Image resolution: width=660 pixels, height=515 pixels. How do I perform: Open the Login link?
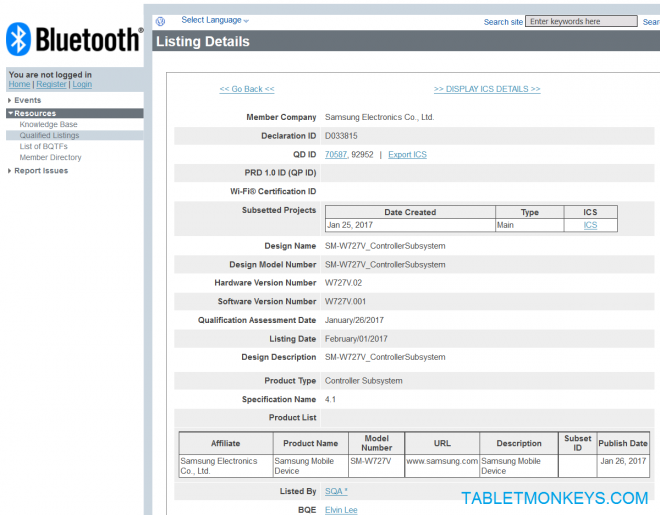(x=82, y=84)
